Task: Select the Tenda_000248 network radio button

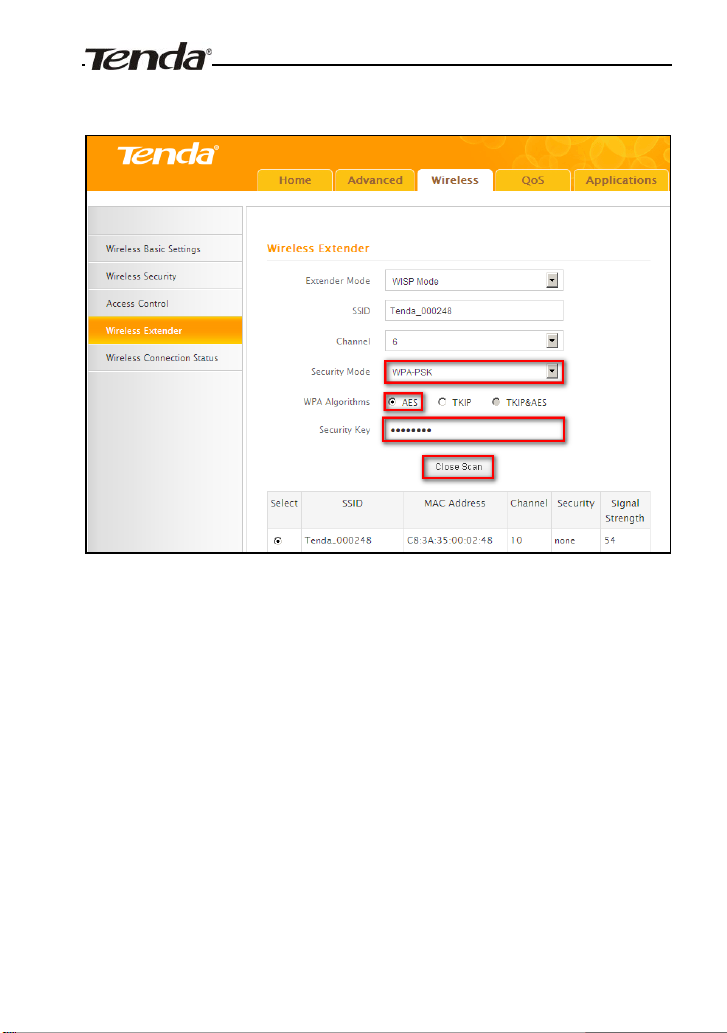Action: tap(278, 540)
